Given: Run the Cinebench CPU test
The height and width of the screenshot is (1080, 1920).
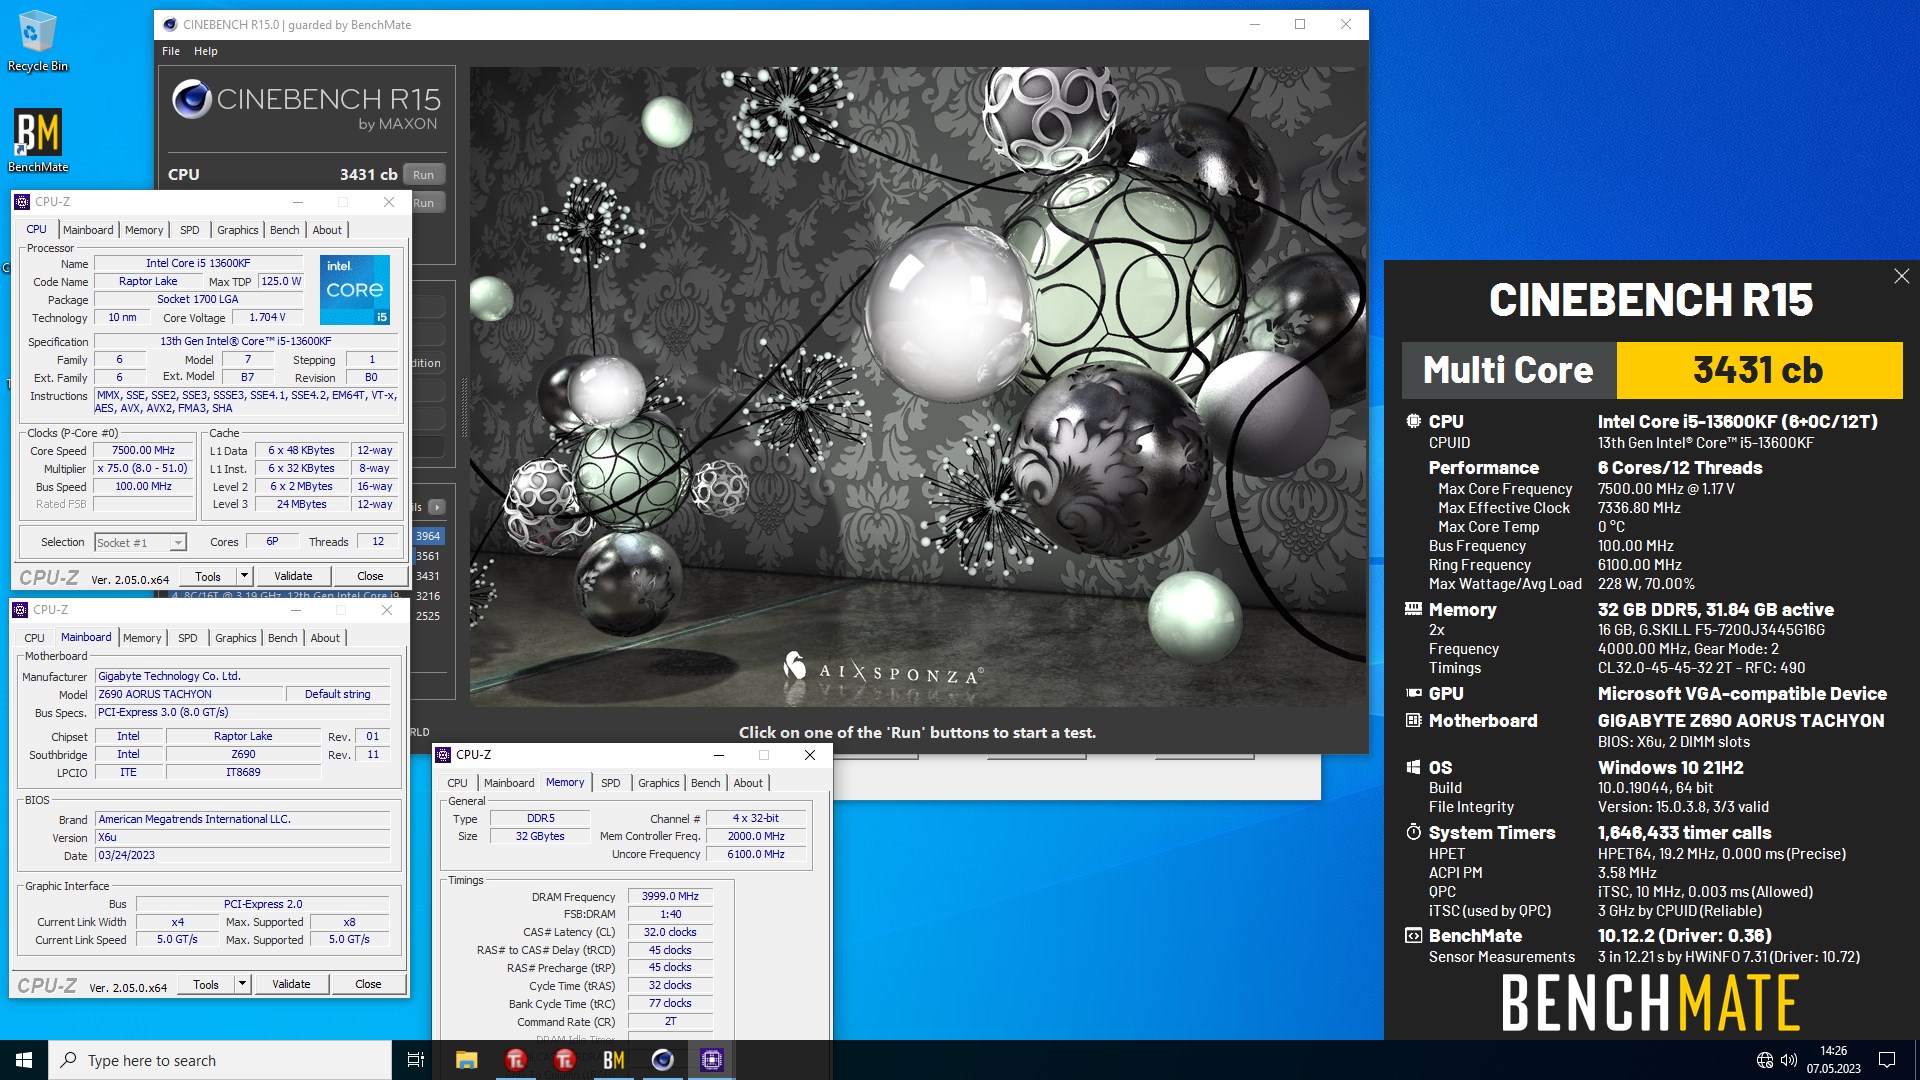Looking at the screenshot, I should [424, 175].
